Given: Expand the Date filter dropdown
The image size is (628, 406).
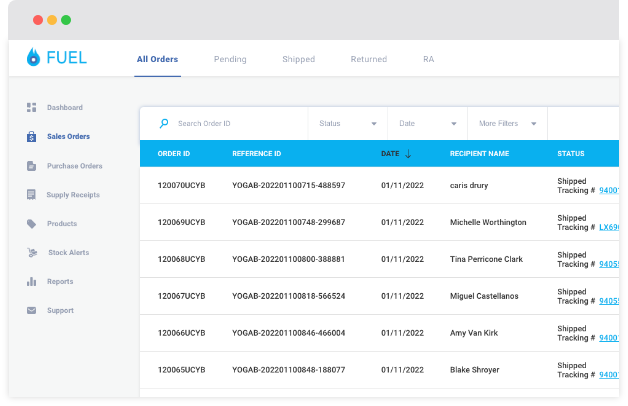Looking at the screenshot, I should point(427,124).
